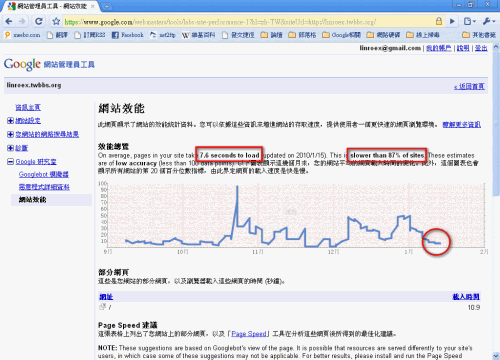Click the linroex@gmail.com account text
The width and height of the screenshot is (500, 360).
point(390,48)
